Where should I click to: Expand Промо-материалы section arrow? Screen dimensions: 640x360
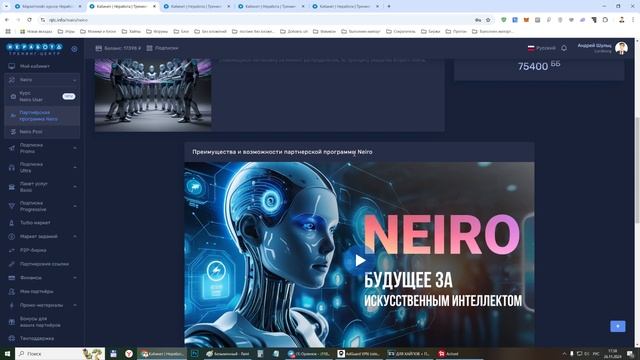pos(75,305)
